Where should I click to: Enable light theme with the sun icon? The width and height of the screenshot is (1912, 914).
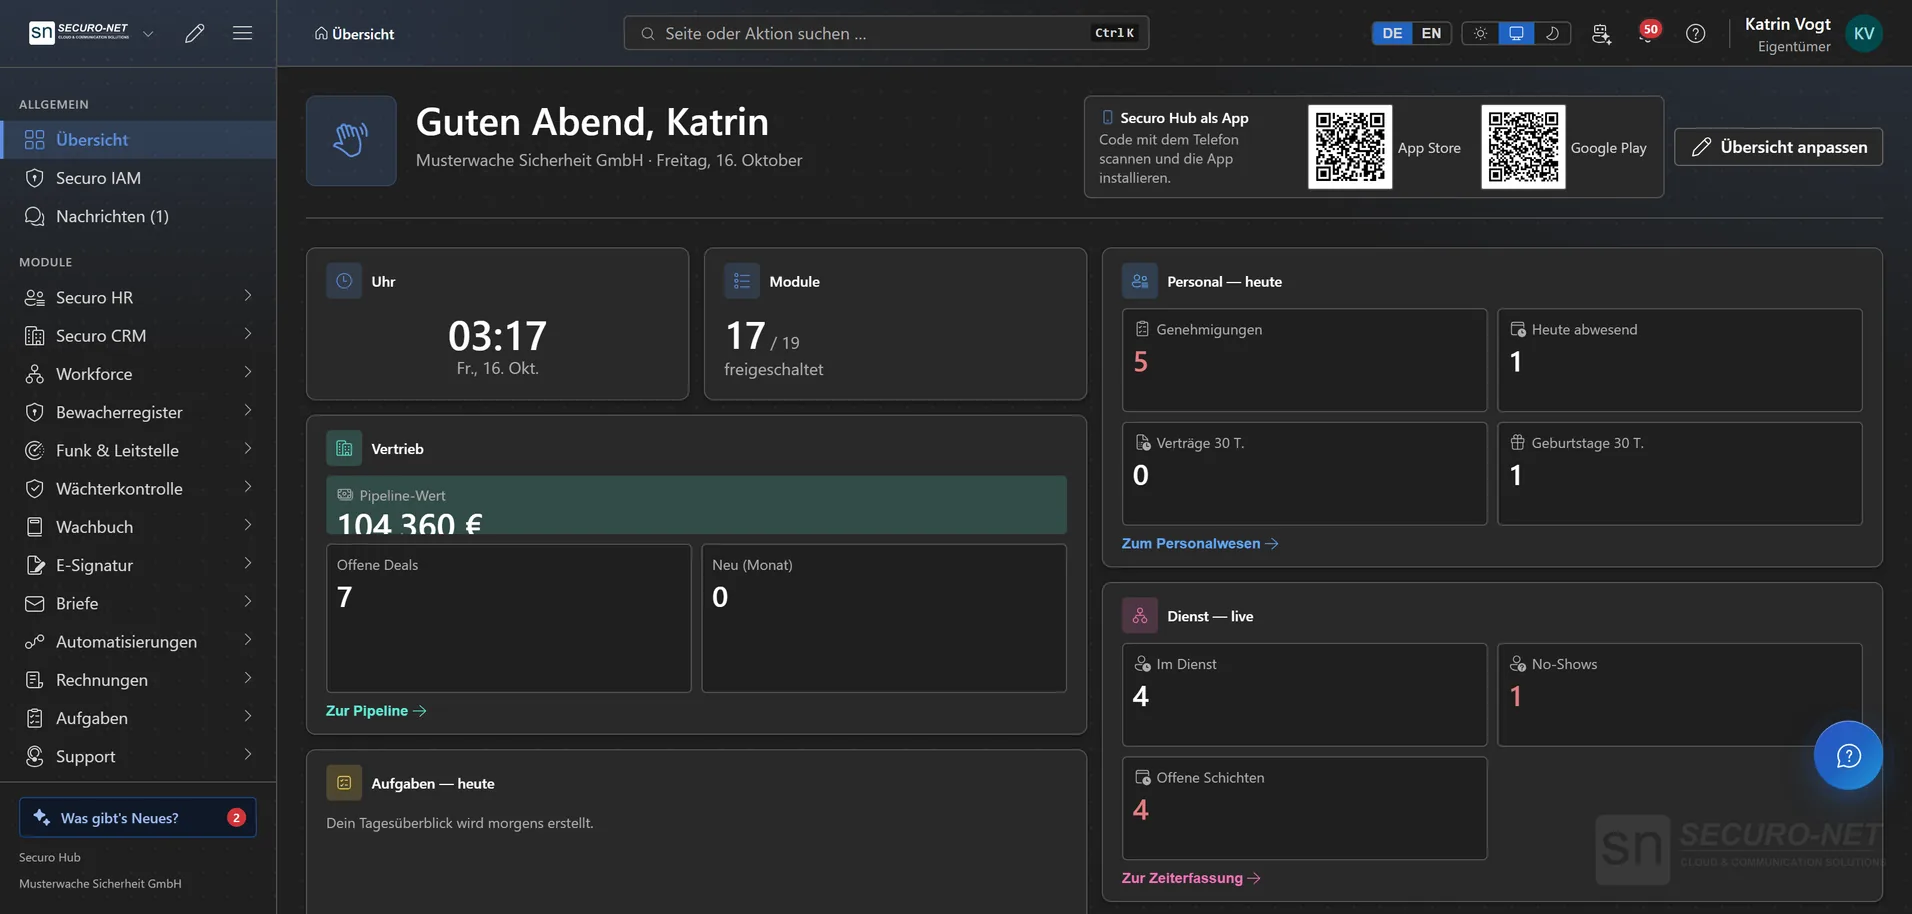click(x=1480, y=33)
